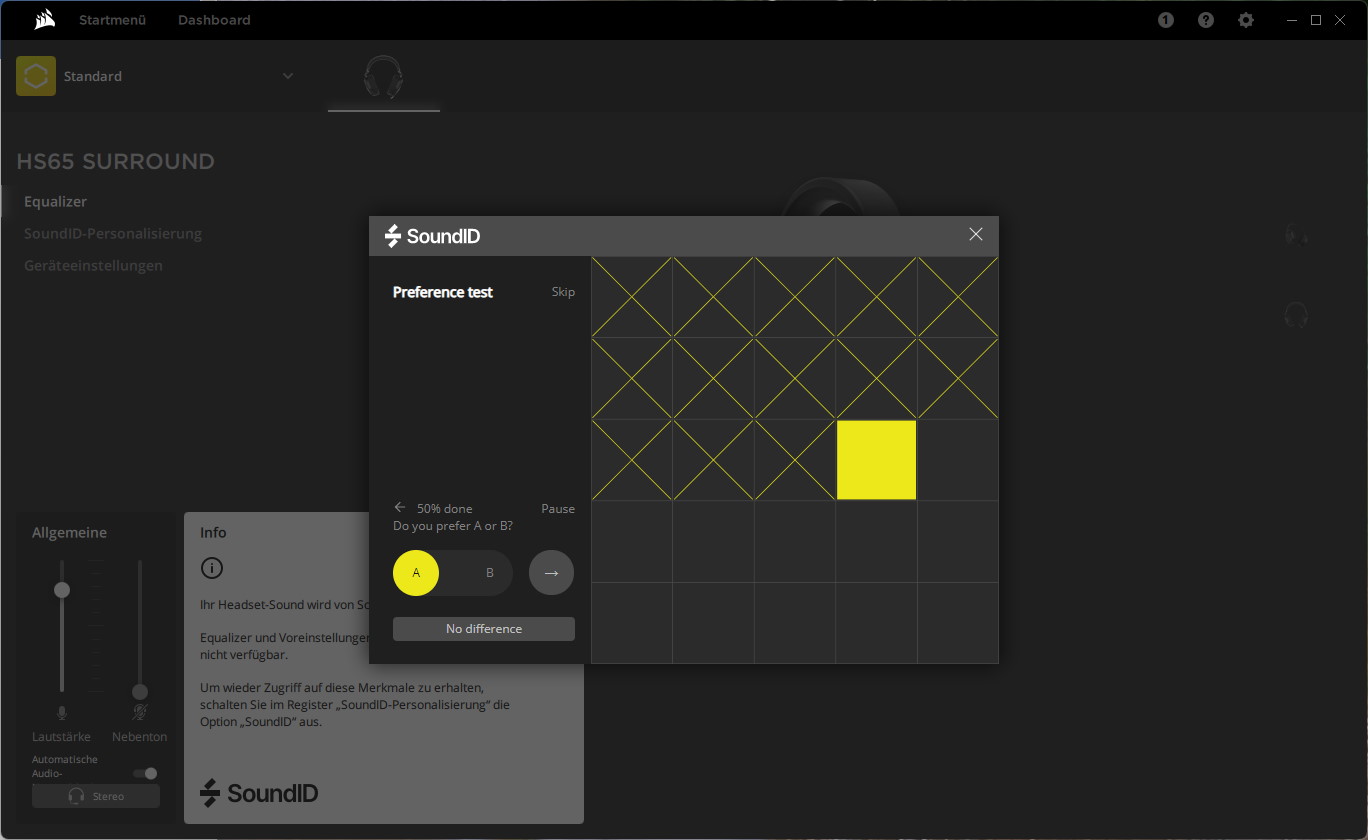Select the yellow active test square
Viewport: 1368px width, 840px height.
[876, 460]
